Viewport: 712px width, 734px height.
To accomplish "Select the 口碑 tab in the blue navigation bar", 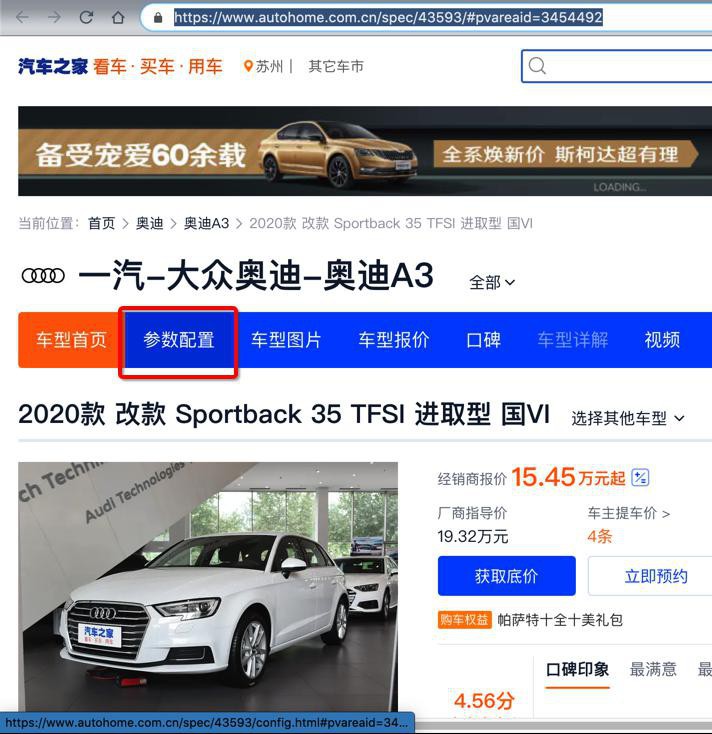I will [x=484, y=340].
